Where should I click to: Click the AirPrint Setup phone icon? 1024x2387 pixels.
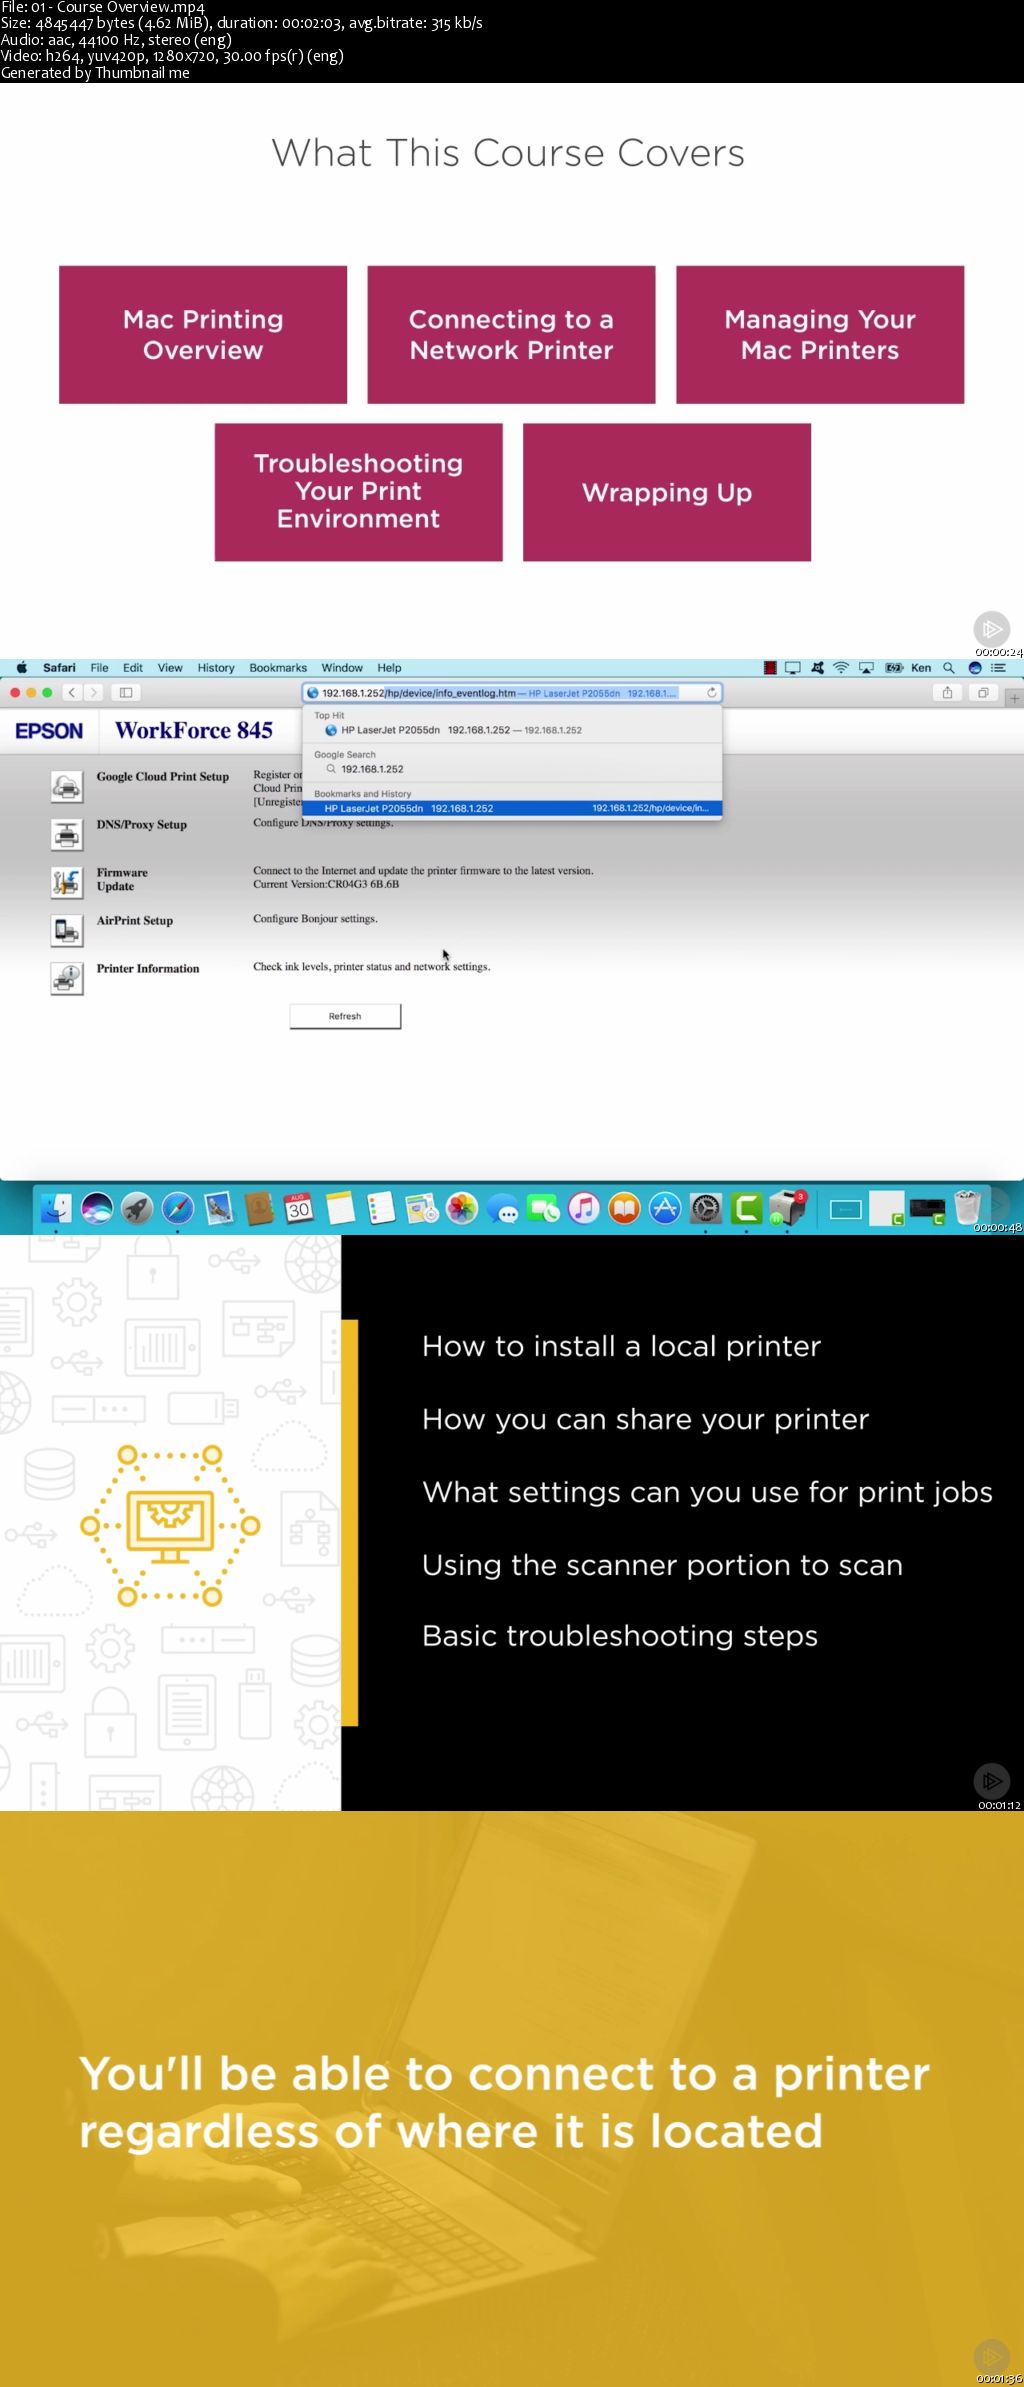(x=67, y=930)
